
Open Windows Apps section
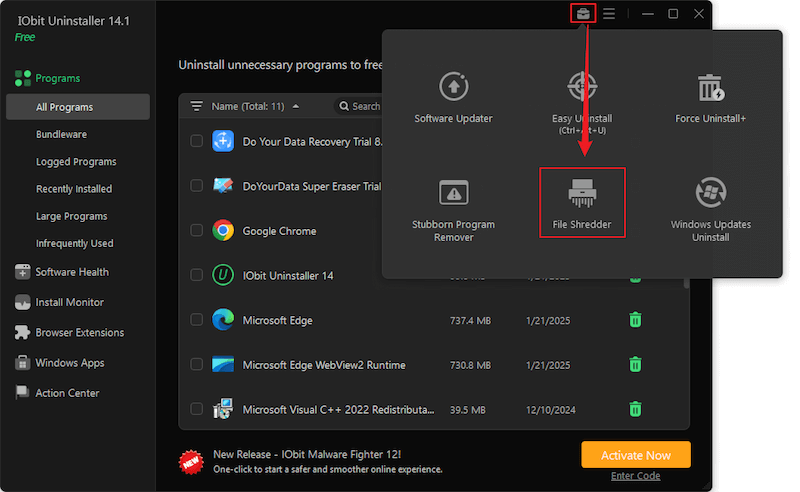click(60, 363)
